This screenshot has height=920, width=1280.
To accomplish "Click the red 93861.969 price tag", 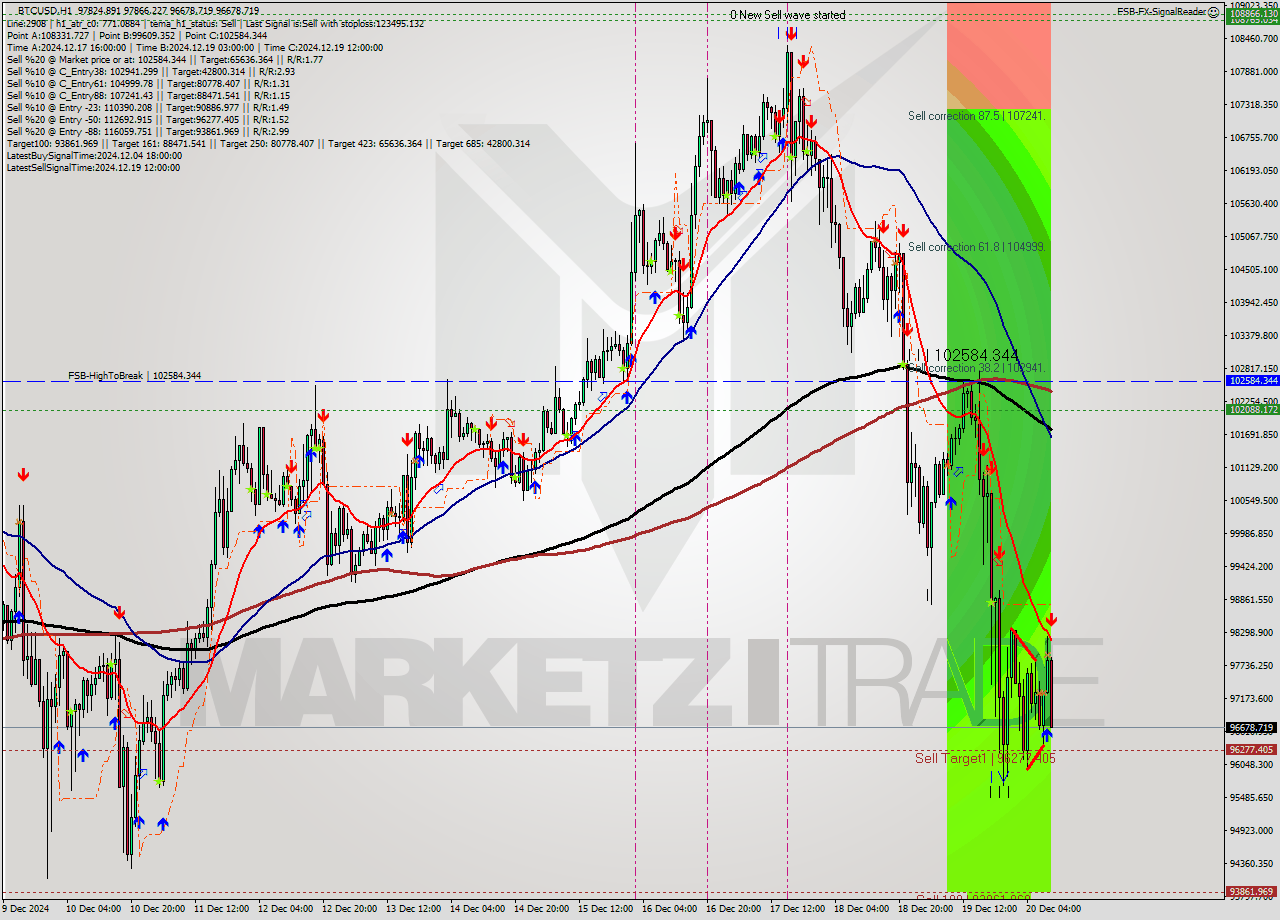I will [x=1251, y=891].
